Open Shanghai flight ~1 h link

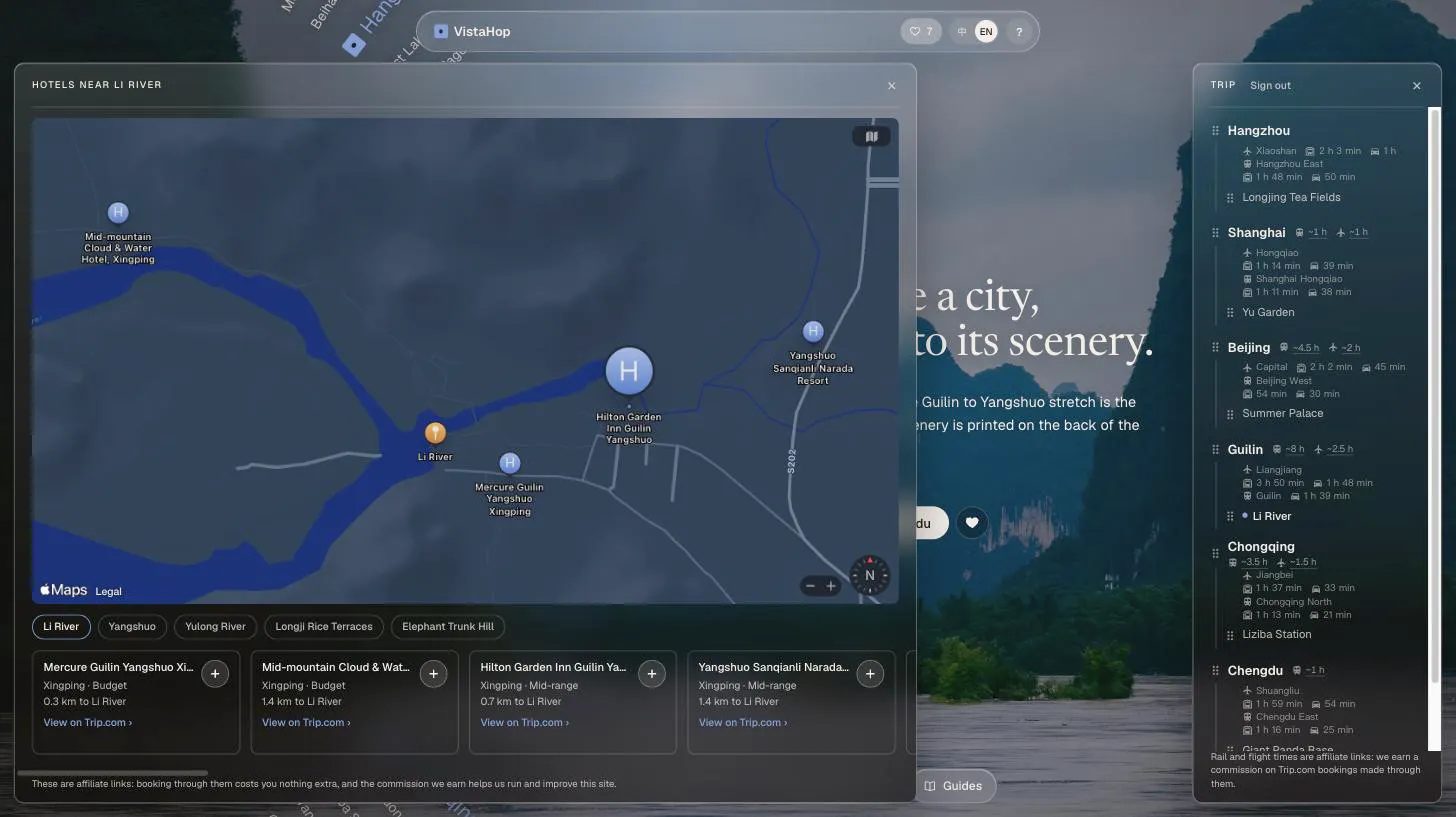click(x=1352, y=232)
